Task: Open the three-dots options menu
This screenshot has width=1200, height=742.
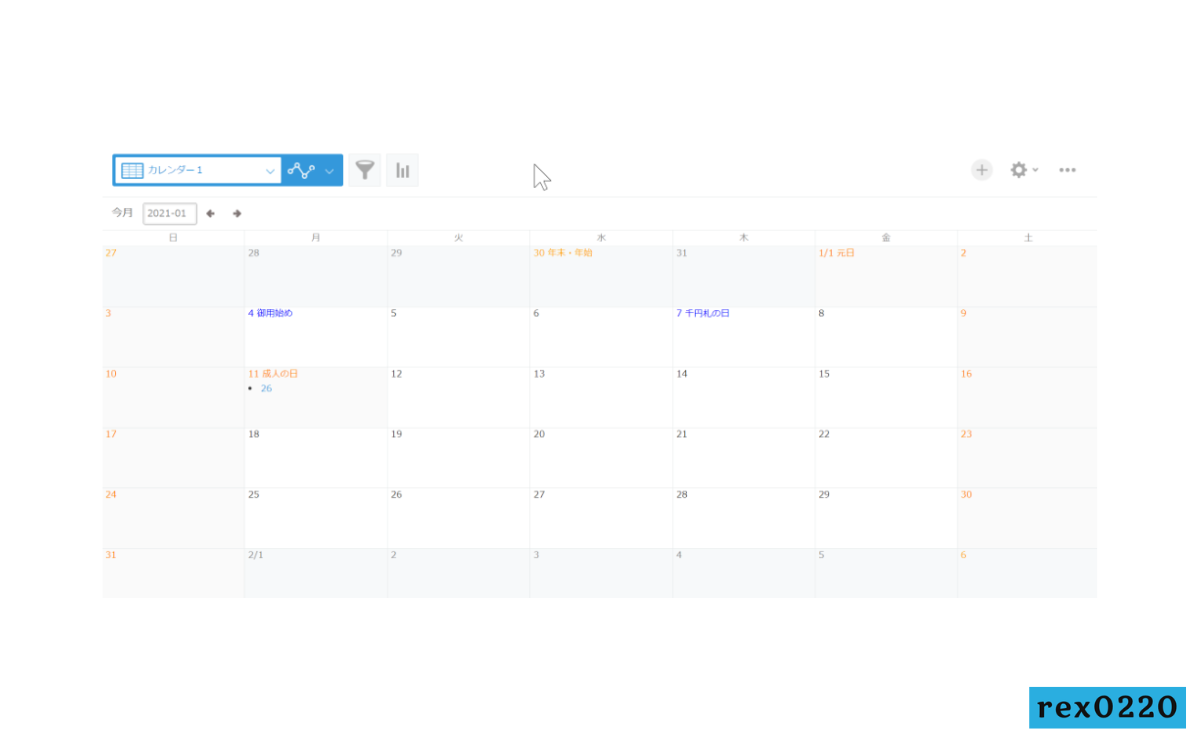Action: pos(1067,170)
